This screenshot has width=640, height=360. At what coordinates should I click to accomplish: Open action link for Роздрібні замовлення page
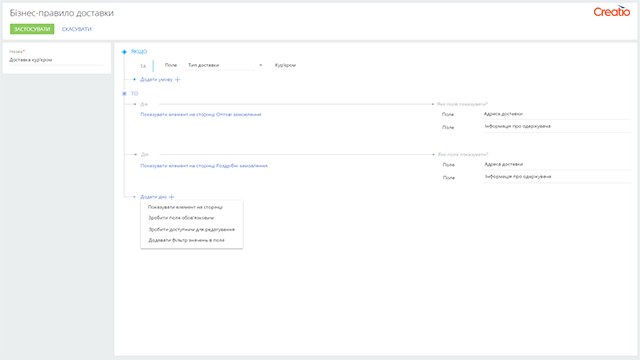[204, 166]
